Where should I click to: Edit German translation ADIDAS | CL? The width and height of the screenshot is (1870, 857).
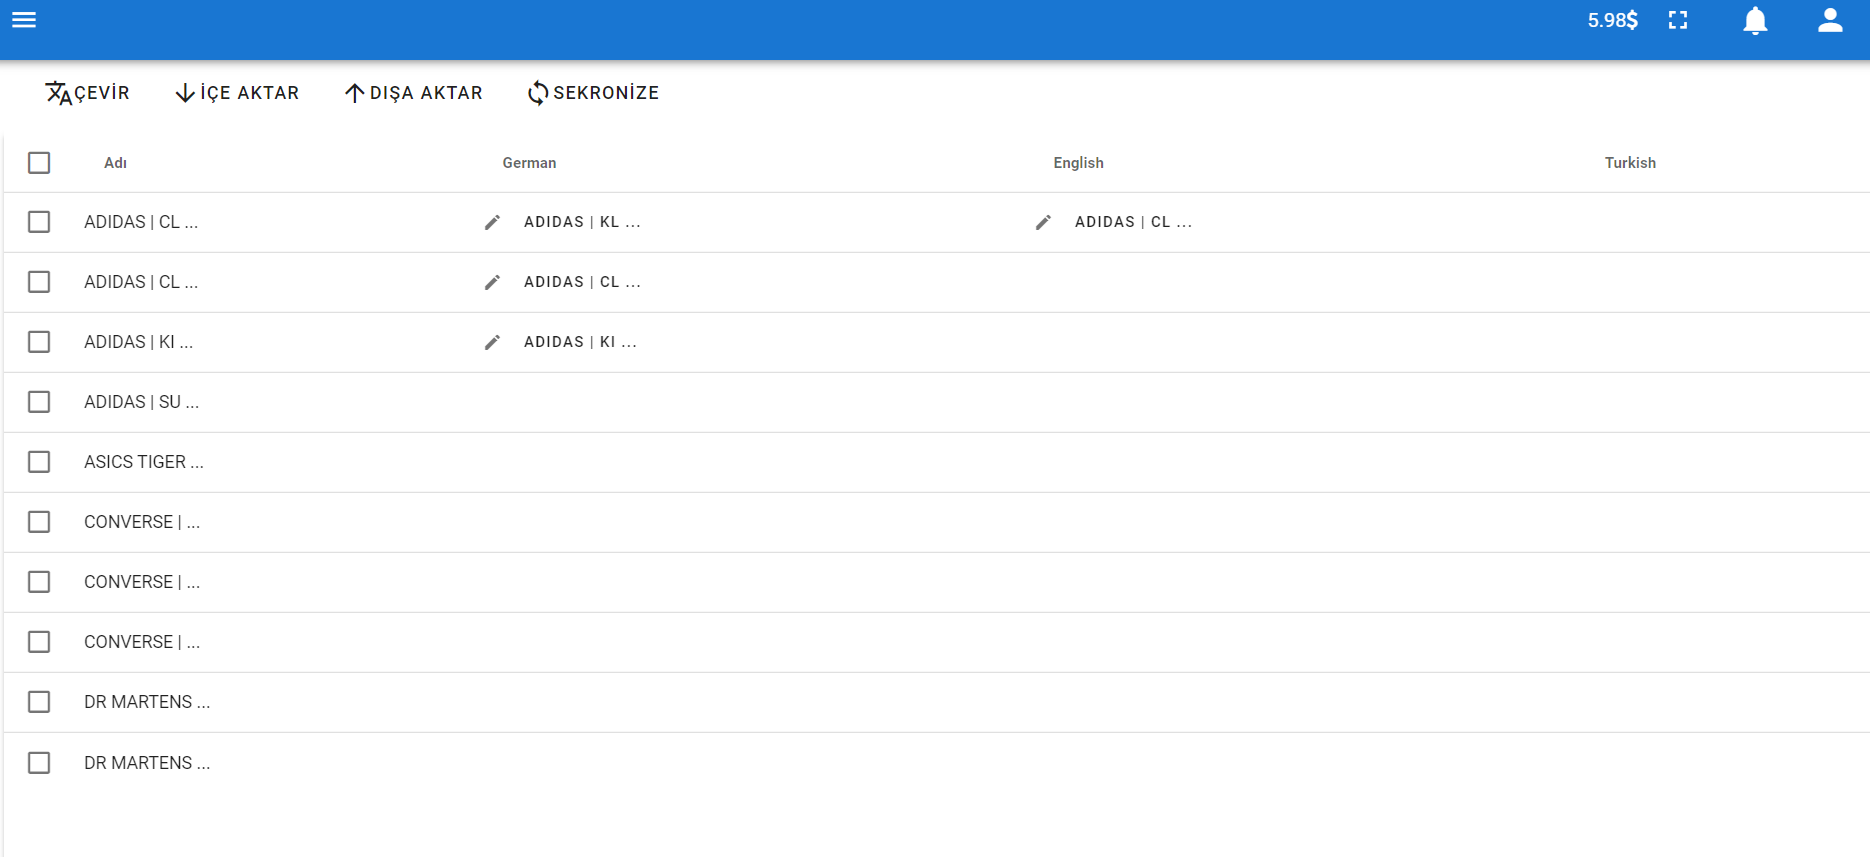point(492,282)
